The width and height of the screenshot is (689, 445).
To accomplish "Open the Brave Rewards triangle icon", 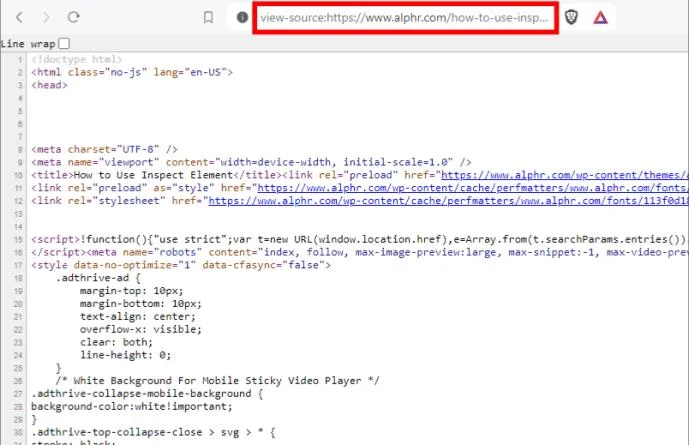I will click(600, 18).
